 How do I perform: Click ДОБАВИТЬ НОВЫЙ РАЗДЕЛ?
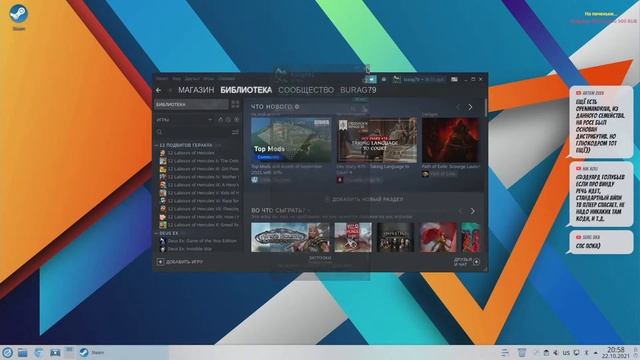click(x=364, y=199)
